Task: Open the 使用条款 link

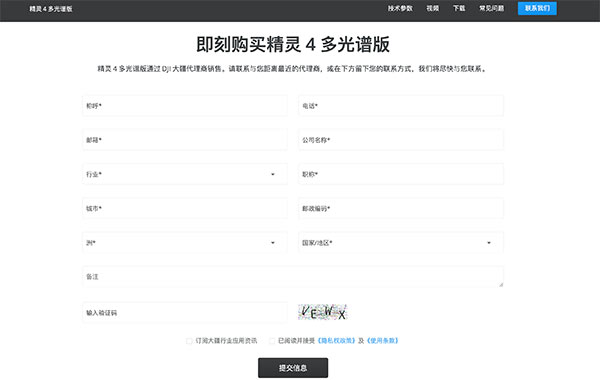Action: click(383, 341)
